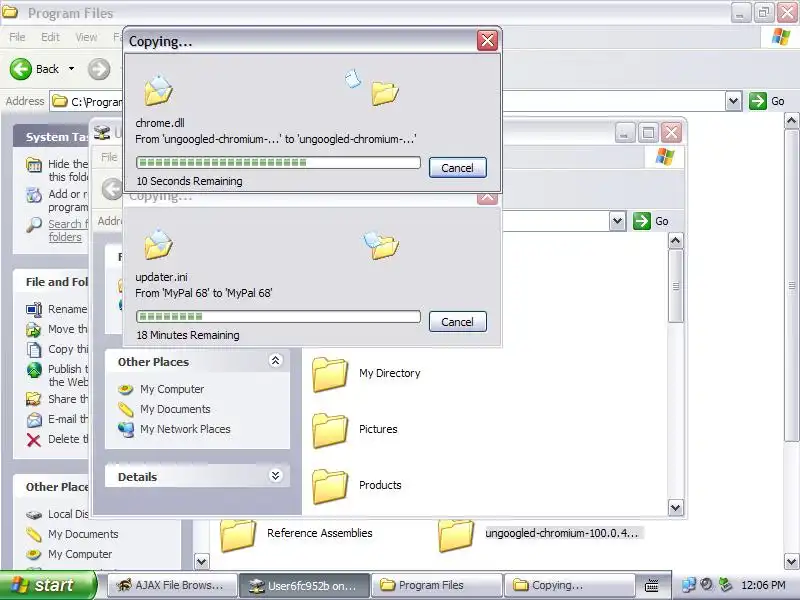Image resolution: width=800 pixels, height=600 pixels.
Task: Expand the Program Files address dropdown
Action: pyautogui.click(x=733, y=101)
